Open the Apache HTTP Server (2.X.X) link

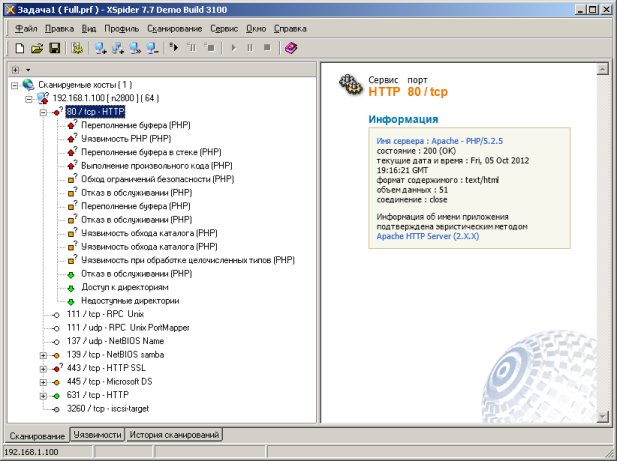[x=428, y=236]
